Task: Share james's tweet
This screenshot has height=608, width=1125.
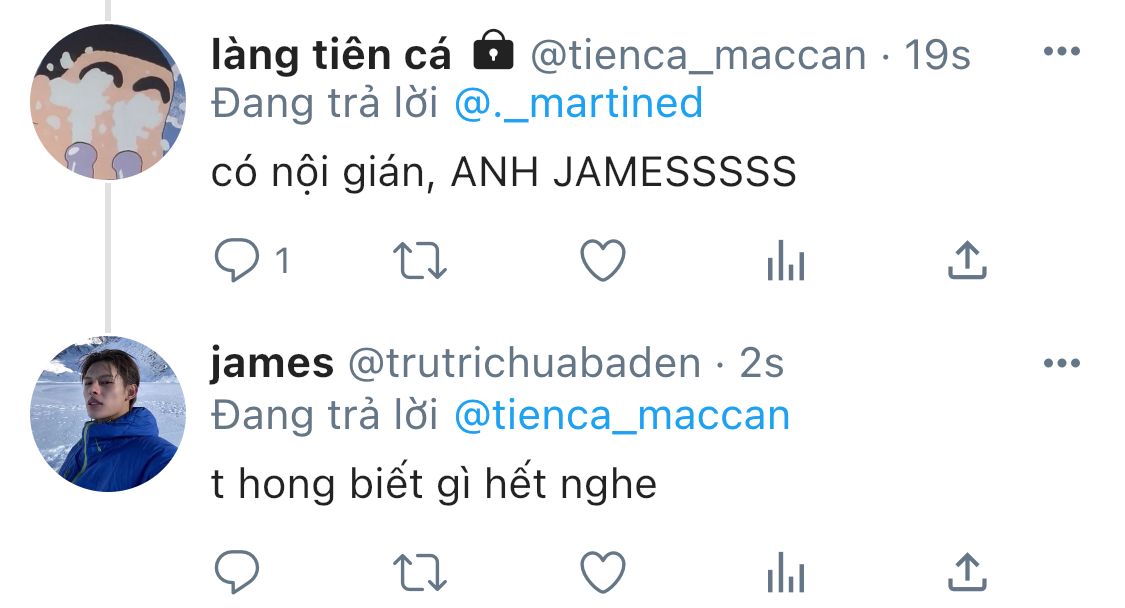Action: 968,572
